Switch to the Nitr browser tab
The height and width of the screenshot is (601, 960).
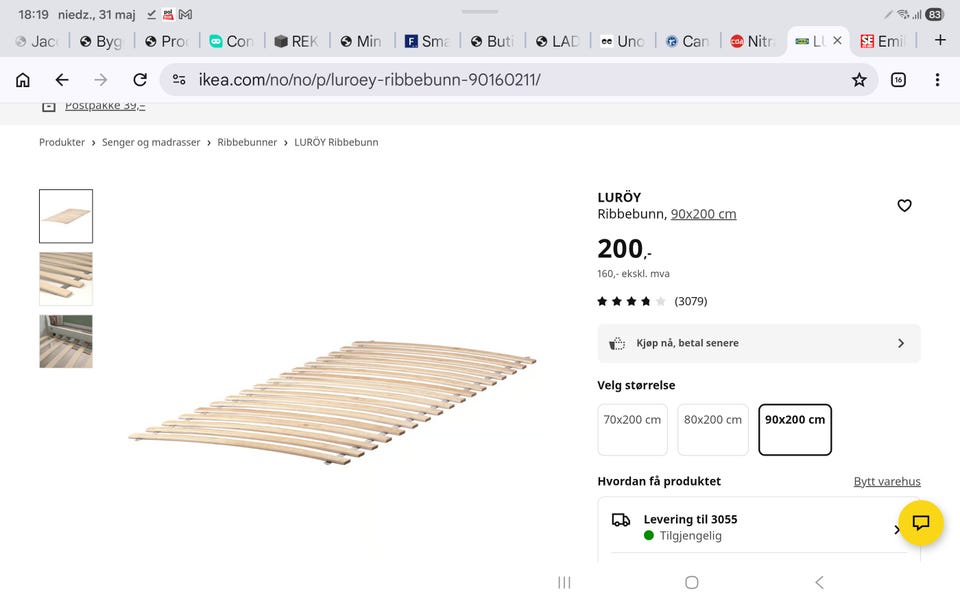[752, 41]
